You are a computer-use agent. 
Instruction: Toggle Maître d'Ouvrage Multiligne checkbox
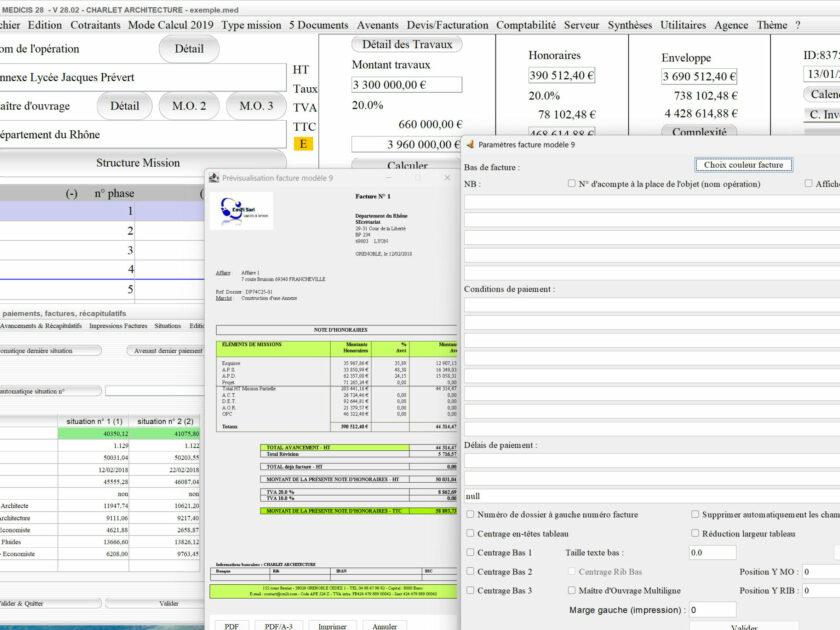point(572,590)
